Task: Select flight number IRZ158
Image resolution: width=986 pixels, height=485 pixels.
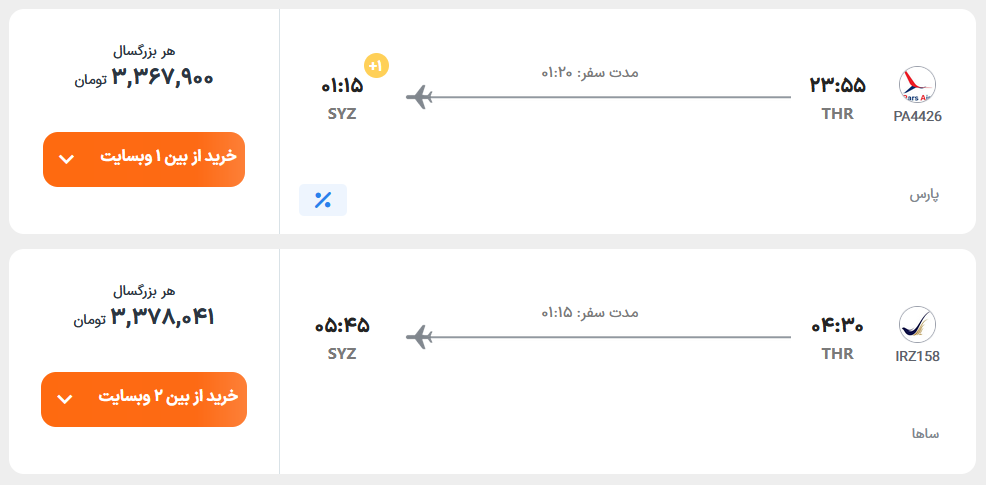Action: point(917,357)
